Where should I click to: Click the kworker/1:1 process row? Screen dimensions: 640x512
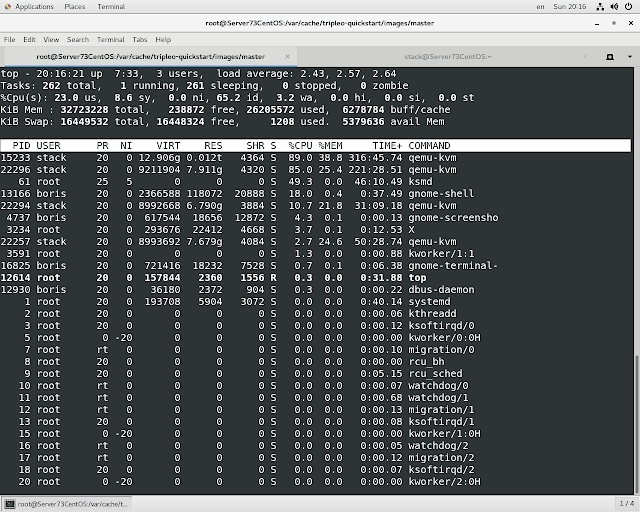315,254
